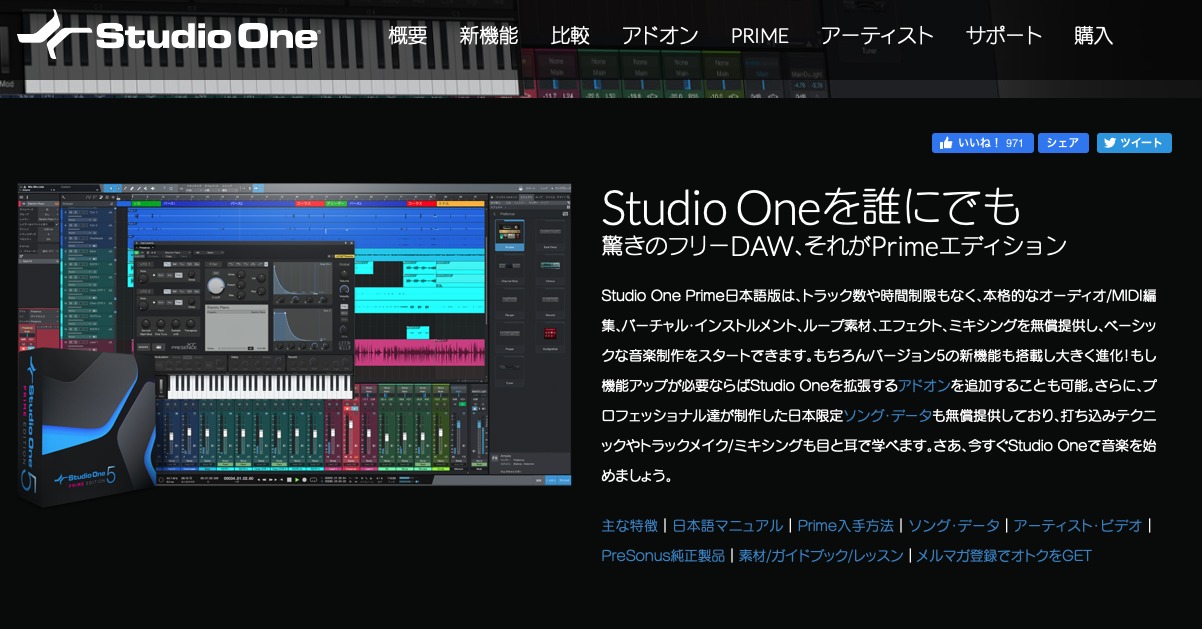Visit the PreSonus純正製品 link

663,555
